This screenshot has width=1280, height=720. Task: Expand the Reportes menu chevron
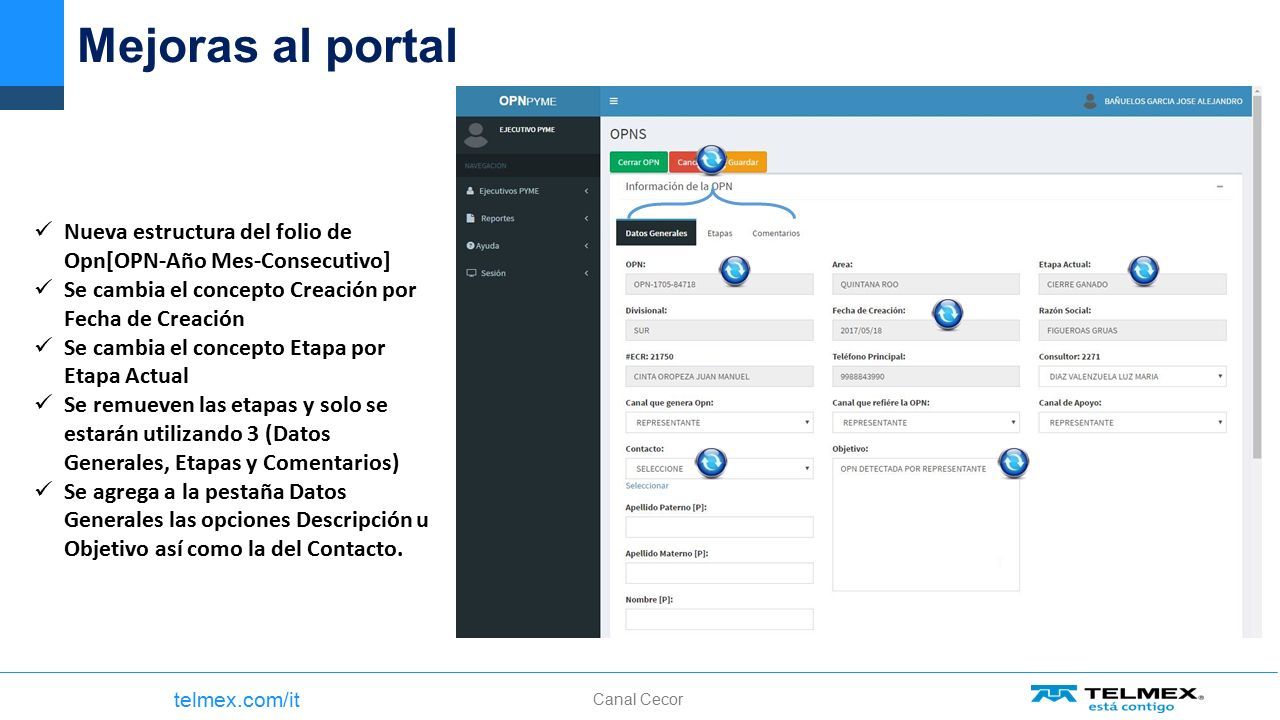[x=586, y=218]
